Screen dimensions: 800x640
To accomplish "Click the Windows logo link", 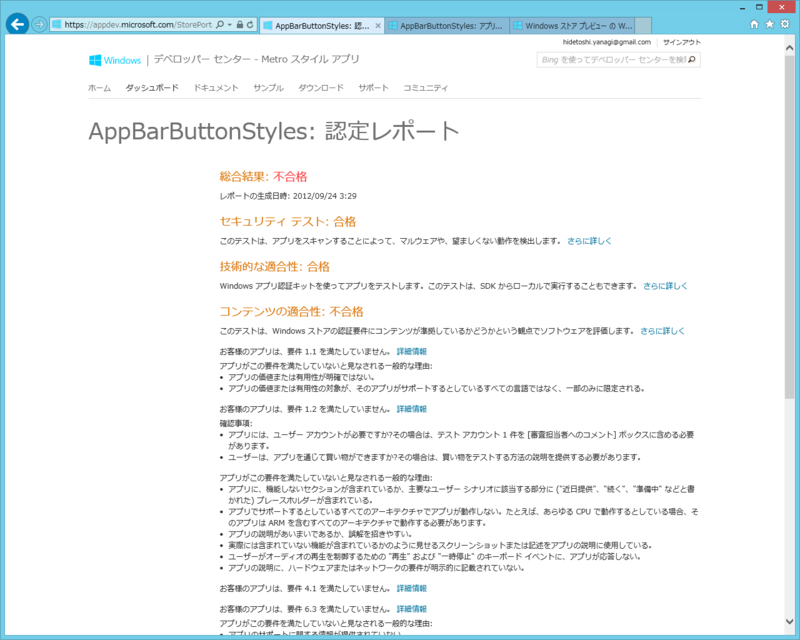I will pyautogui.click(x=115, y=60).
